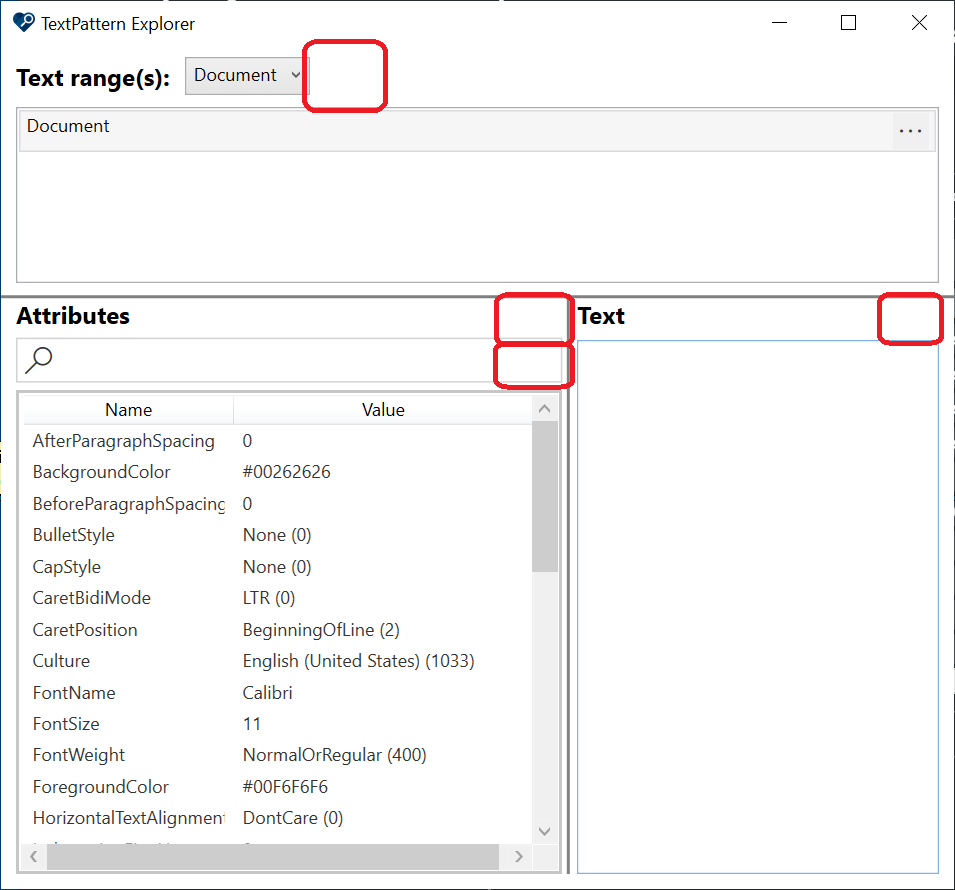Viewport: 955px width, 890px height.
Task: Select the Document text range row
Action: click(x=477, y=130)
